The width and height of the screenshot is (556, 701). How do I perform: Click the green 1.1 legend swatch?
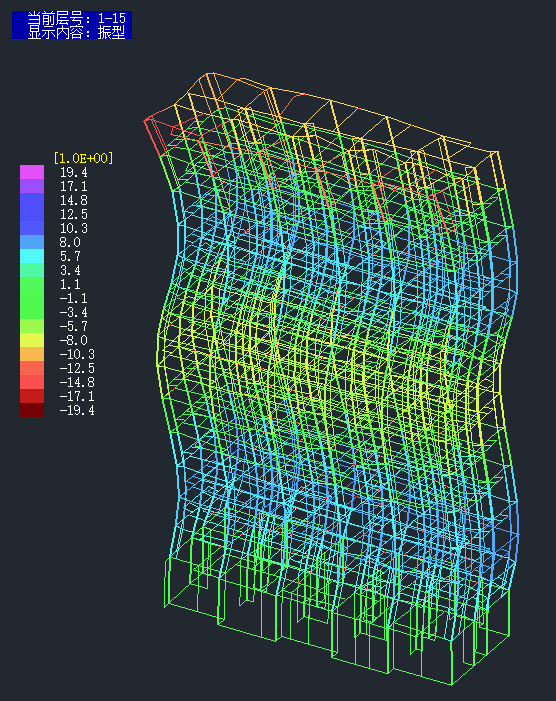(32, 284)
